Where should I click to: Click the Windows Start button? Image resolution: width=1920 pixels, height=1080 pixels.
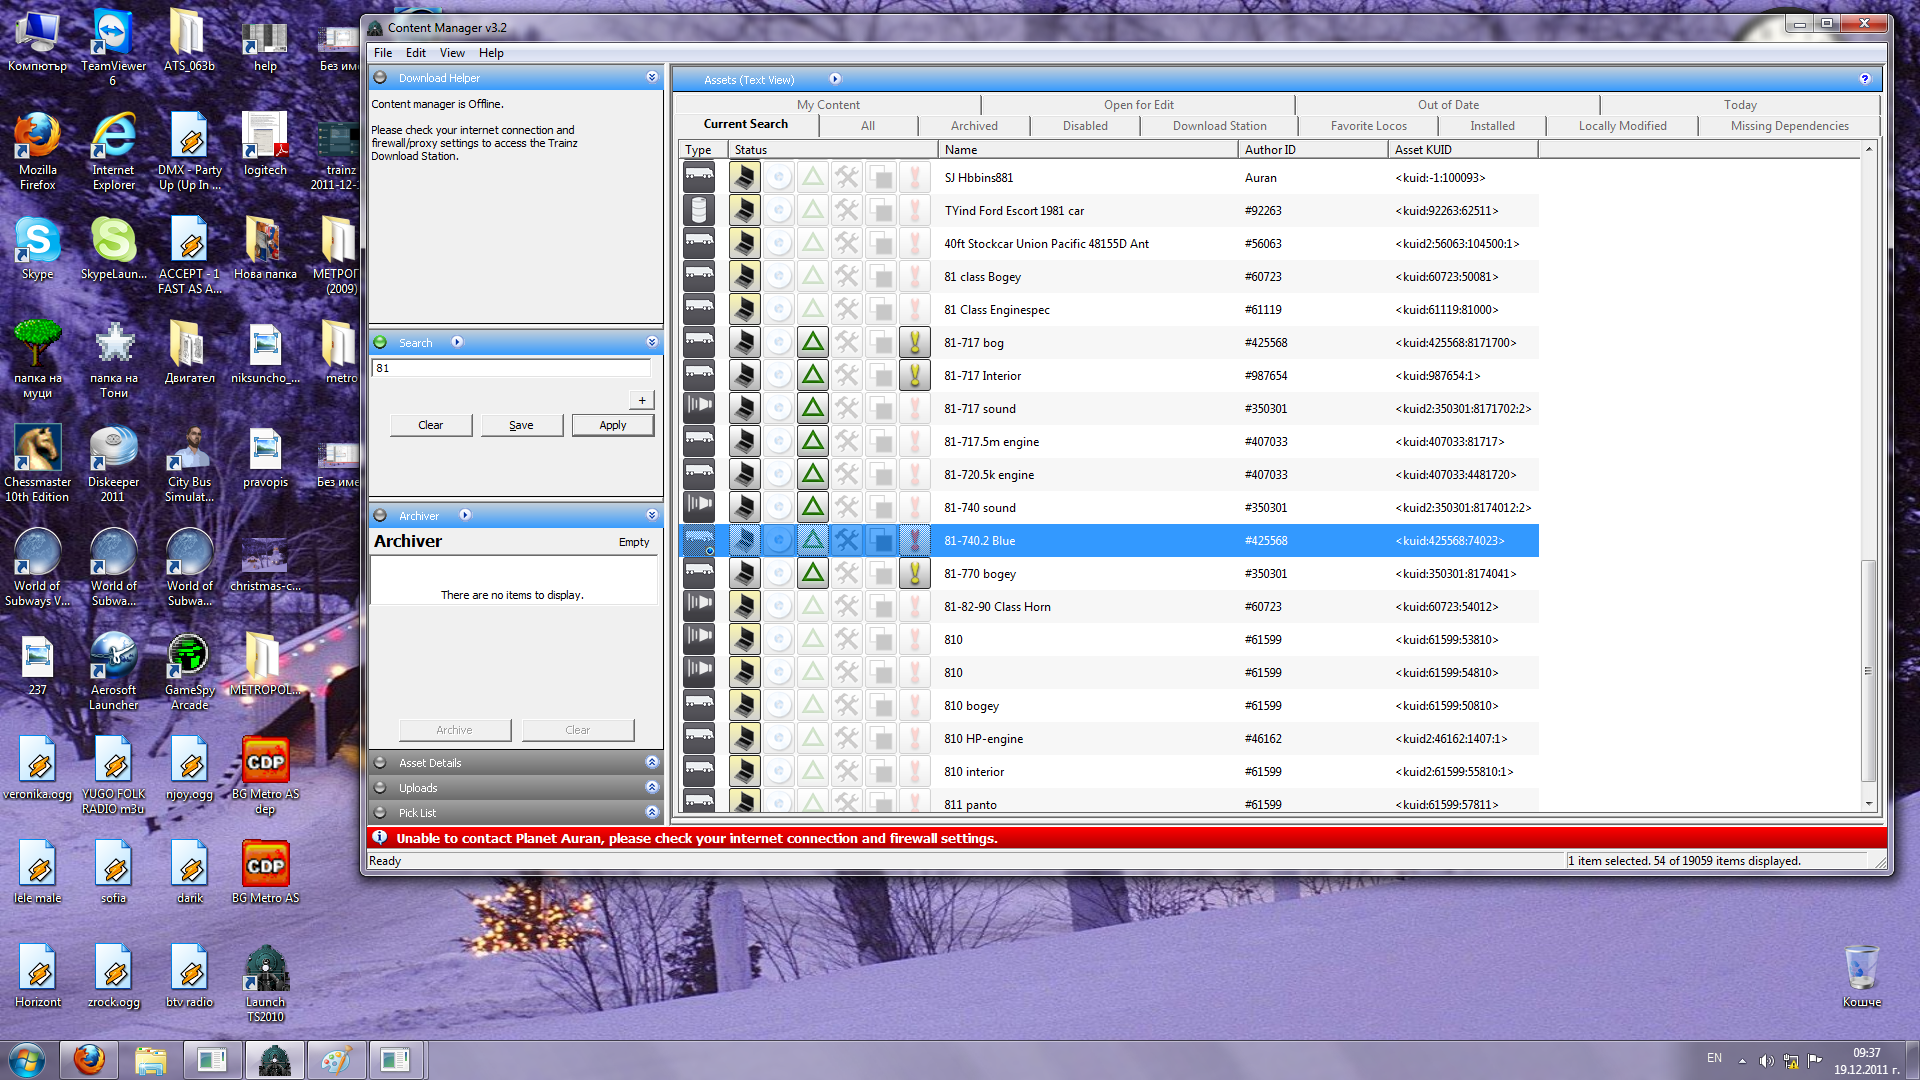27,1060
